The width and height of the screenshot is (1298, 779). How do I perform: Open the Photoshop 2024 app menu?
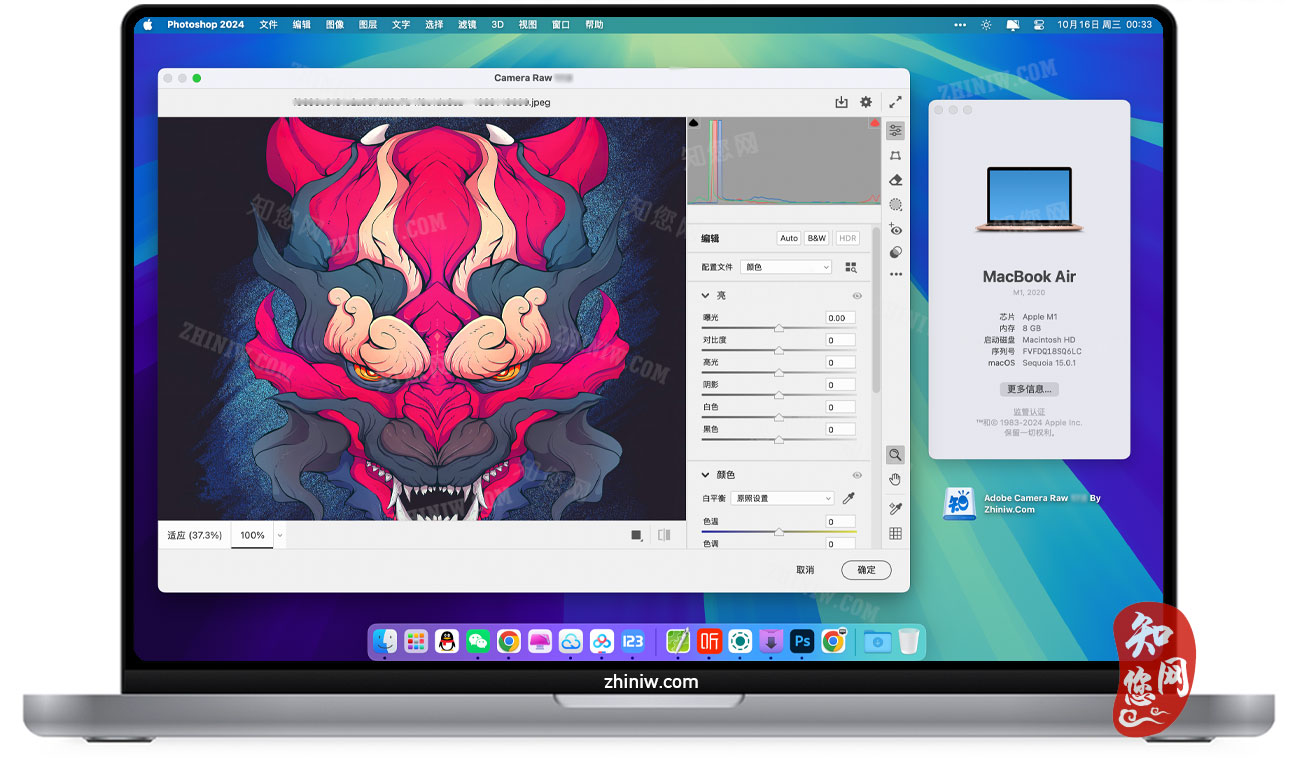(205, 24)
